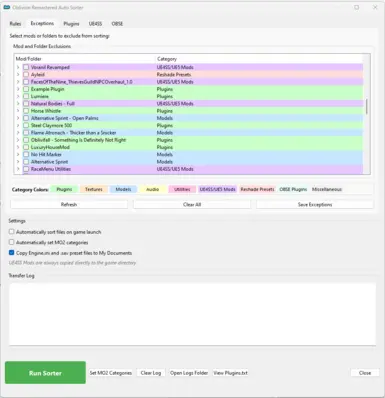Start sorting with Run Sorter button
The height and width of the screenshot is (398, 385).
click(x=45, y=373)
